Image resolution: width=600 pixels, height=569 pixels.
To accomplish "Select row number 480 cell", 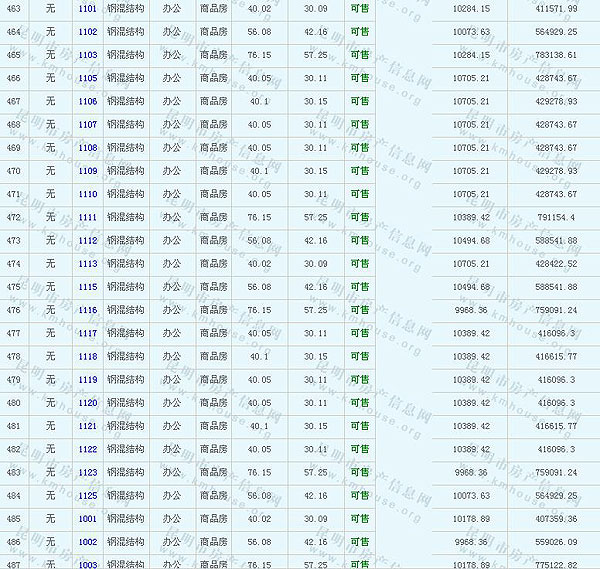I will [14, 403].
